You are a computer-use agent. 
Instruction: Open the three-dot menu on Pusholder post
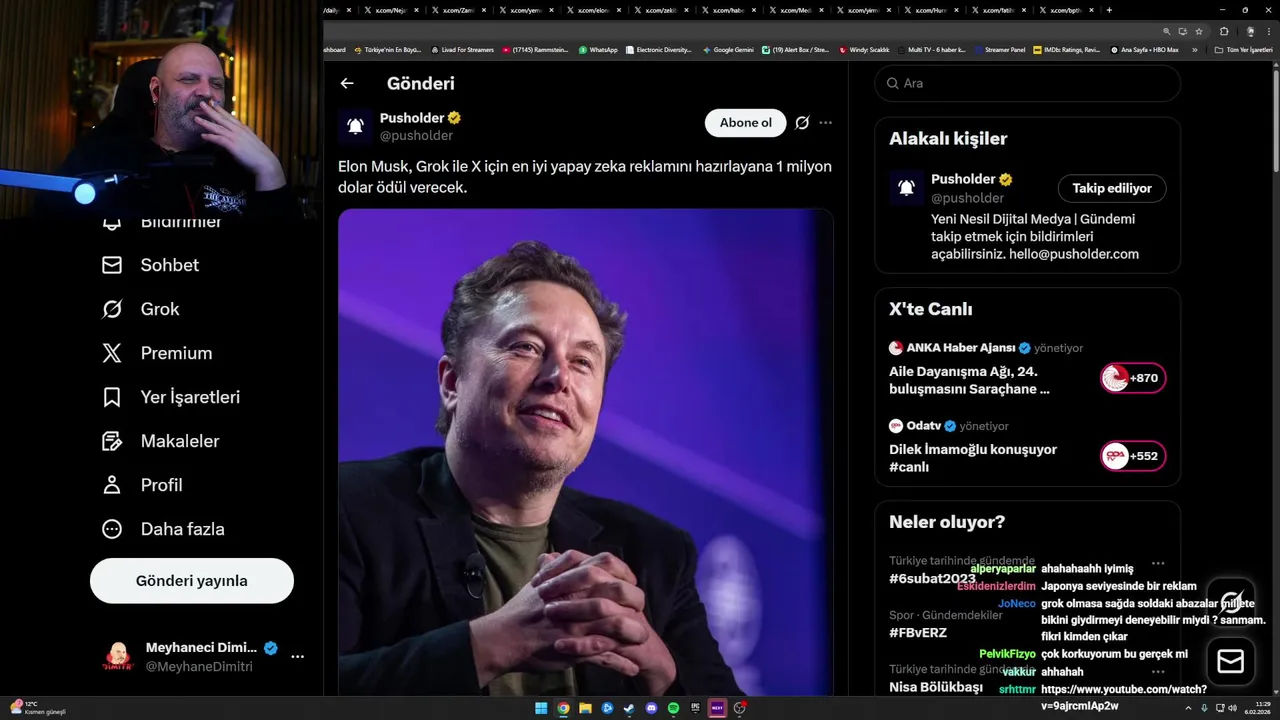826,123
